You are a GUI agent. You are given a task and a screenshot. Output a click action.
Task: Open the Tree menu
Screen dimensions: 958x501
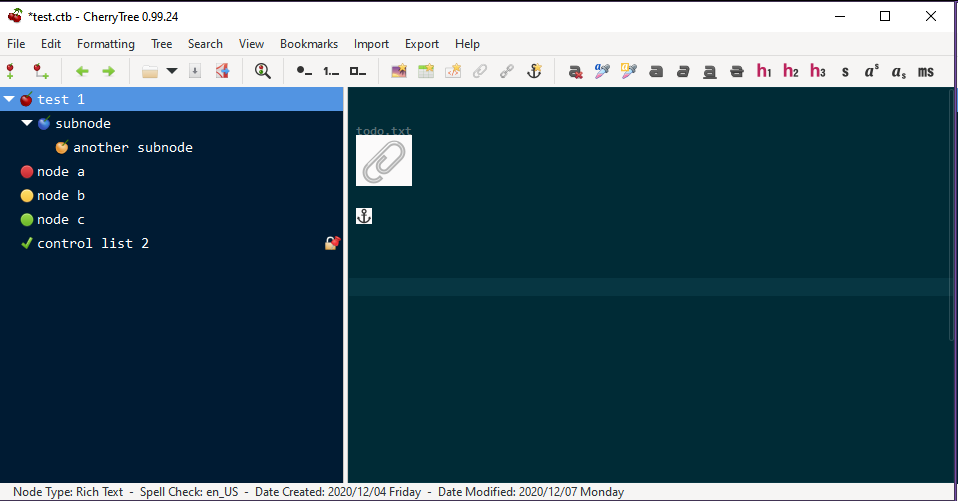[x=161, y=44]
